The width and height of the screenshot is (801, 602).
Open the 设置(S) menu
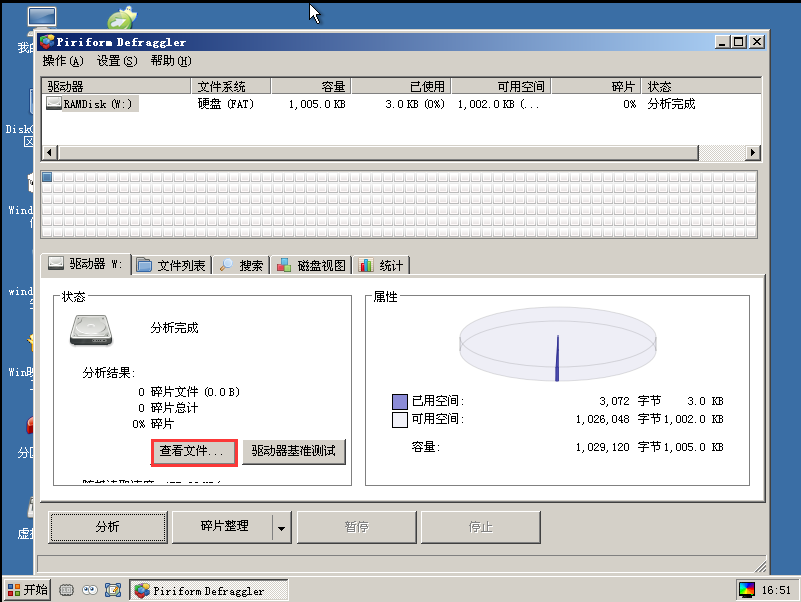115,61
